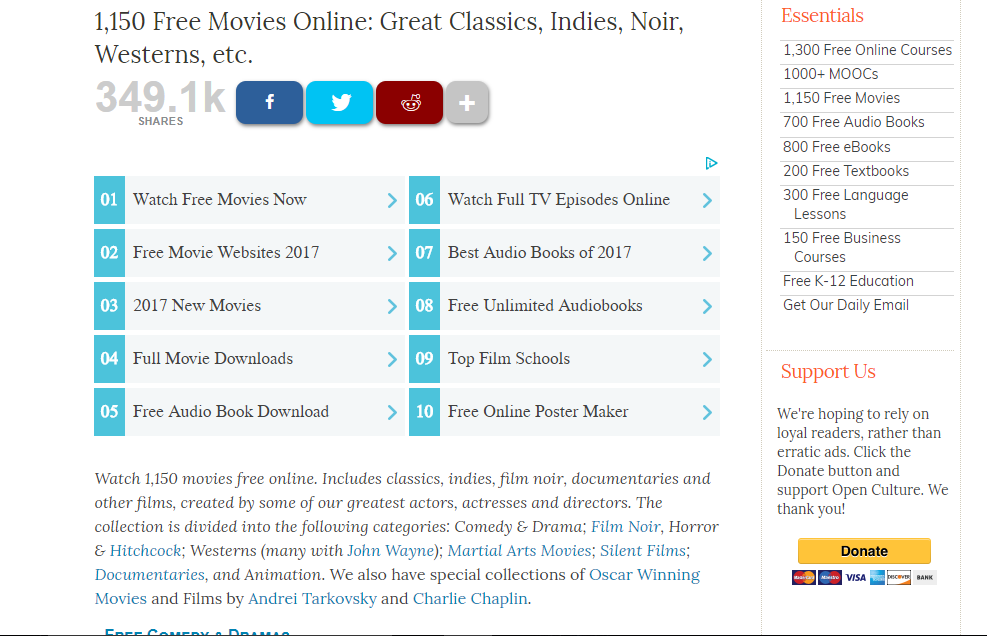Viewport: 987px width, 636px height.
Task: Share the page on Twitter
Action: click(339, 102)
